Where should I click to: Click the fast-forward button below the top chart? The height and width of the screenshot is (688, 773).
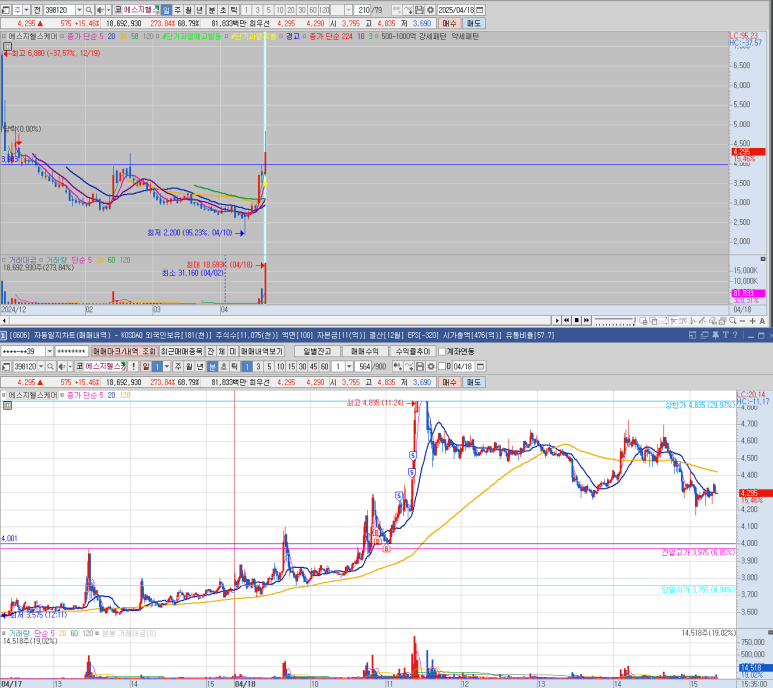(586, 320)
